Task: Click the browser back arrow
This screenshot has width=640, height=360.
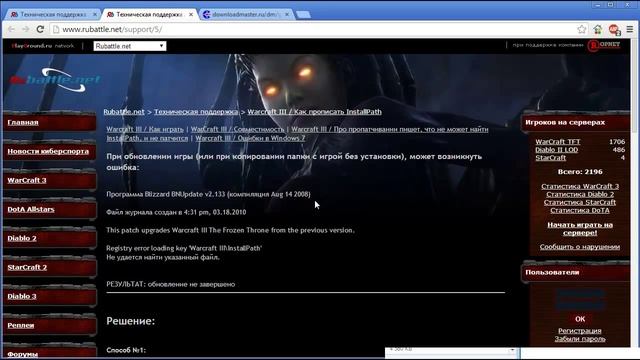Action: [x=11, y=29]
